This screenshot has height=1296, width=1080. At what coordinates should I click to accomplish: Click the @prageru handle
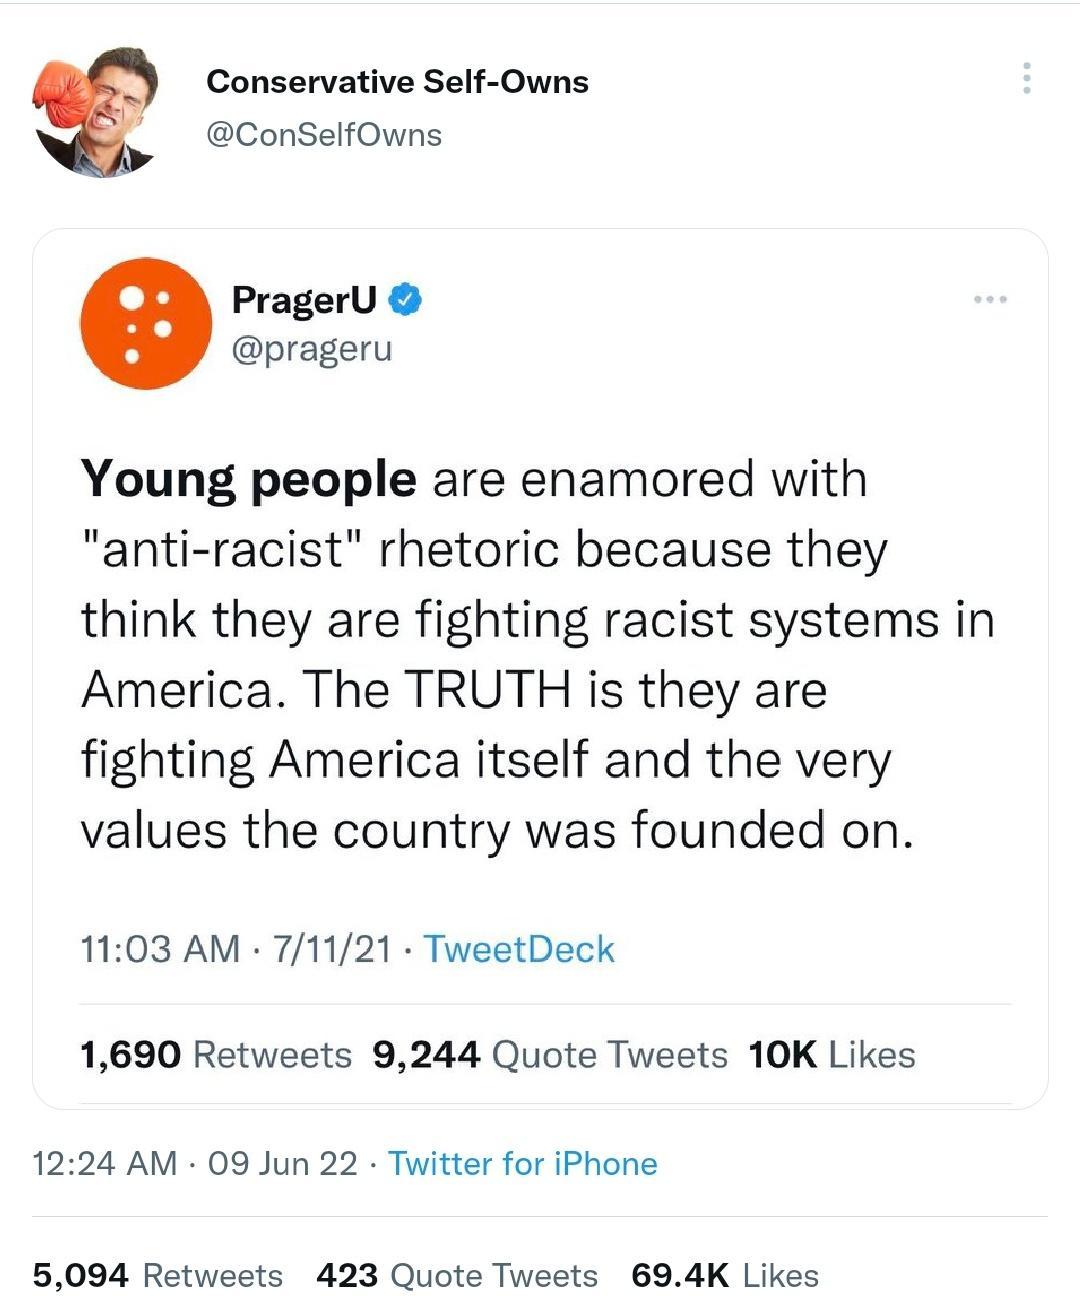pyautogui.click(x=313, y=349)
